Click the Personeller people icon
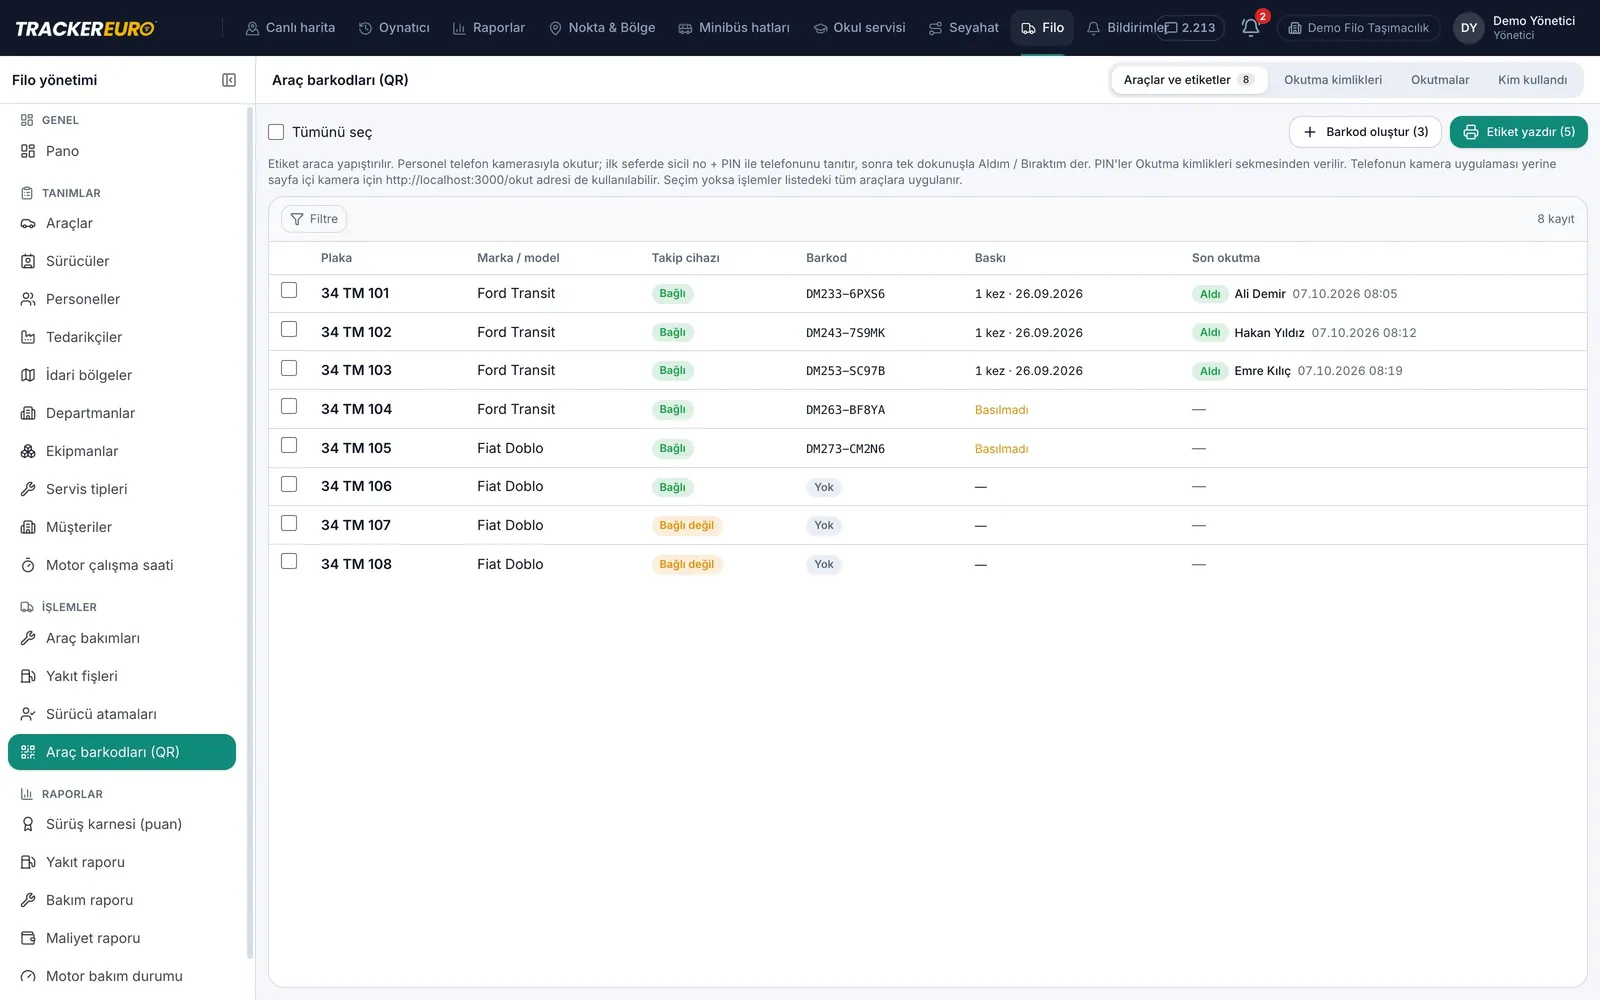 [x=28, y=299]
